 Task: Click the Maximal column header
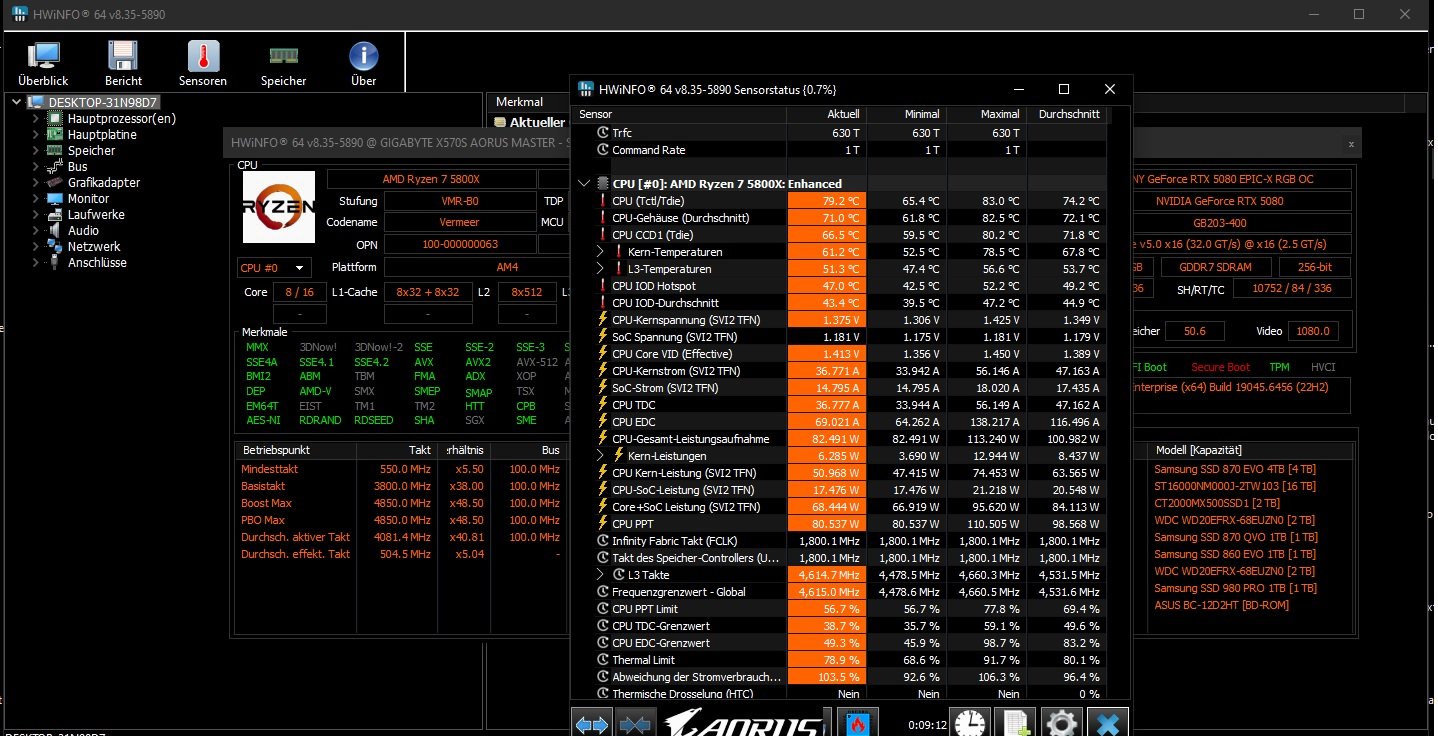pyautogui.click(x=986, y=115)
